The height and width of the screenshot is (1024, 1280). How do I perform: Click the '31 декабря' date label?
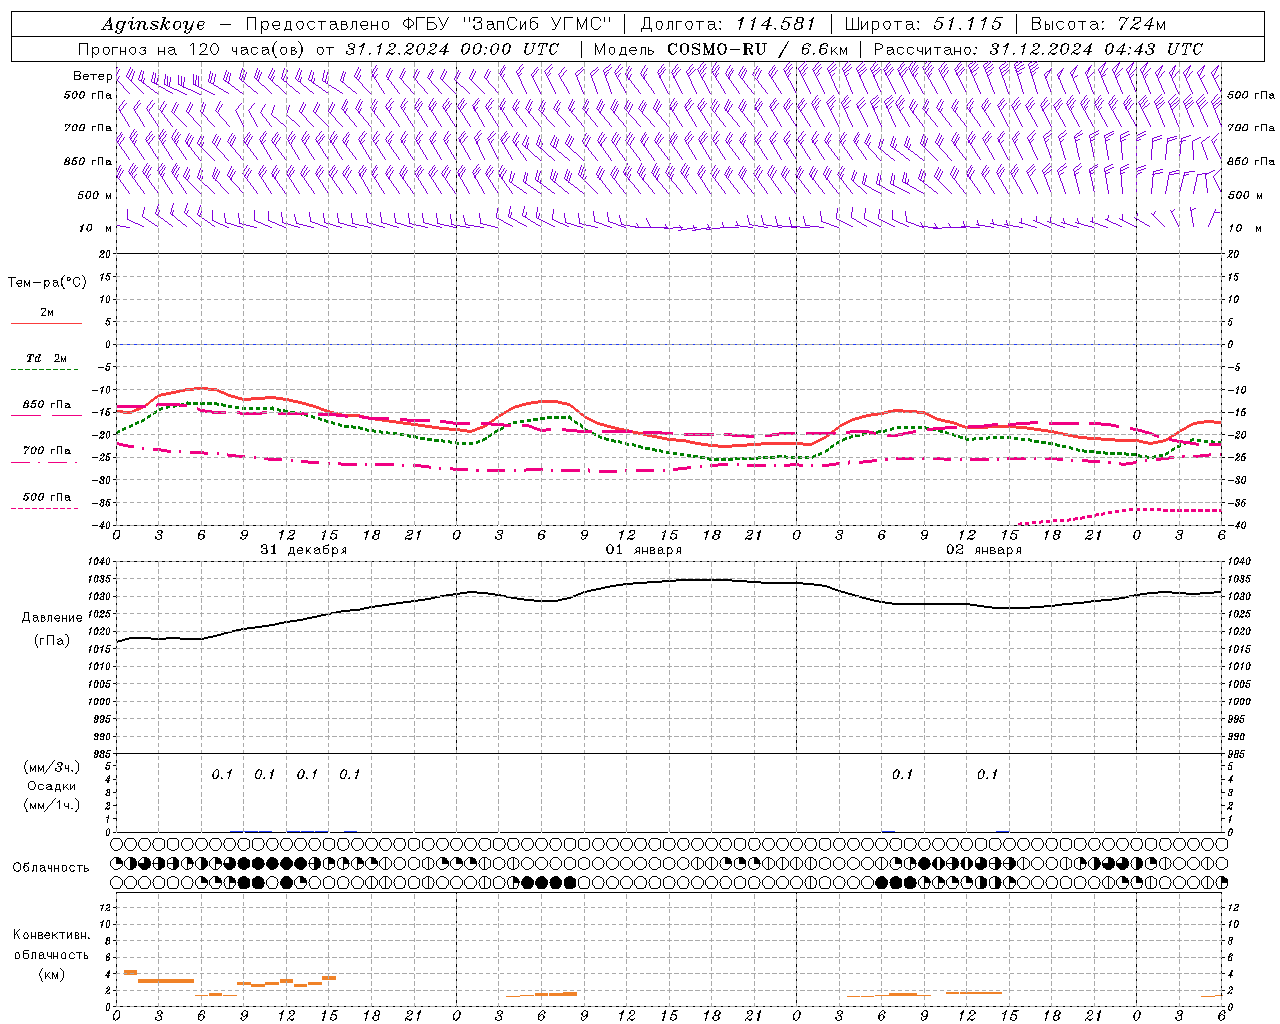coord(304,550)
